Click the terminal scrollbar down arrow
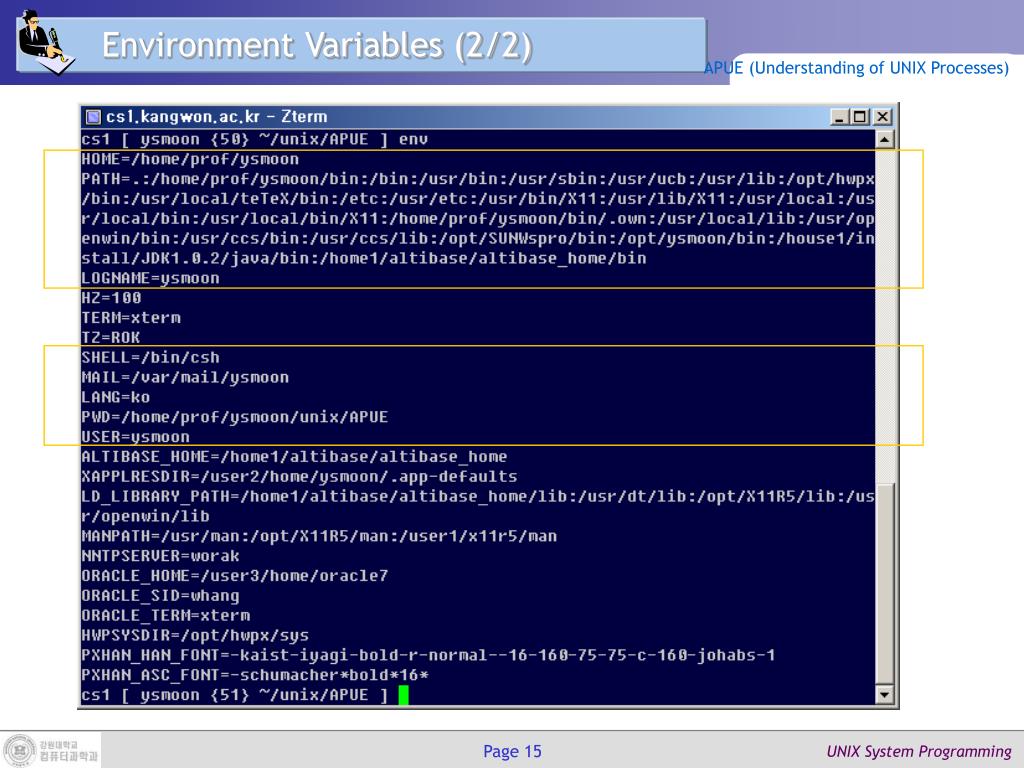Image resolution: width=1024 pixels, height=768 pixels. [884, 694]
